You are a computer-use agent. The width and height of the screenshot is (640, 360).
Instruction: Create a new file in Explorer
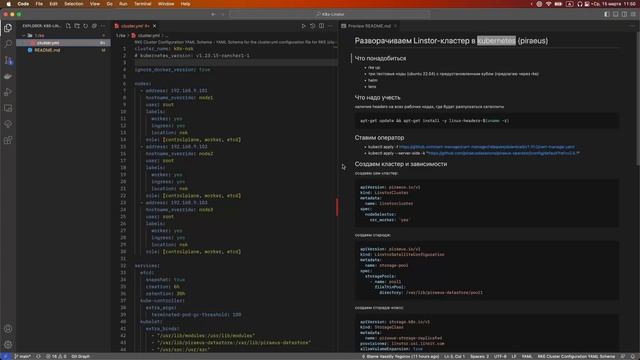coord(68,26)
